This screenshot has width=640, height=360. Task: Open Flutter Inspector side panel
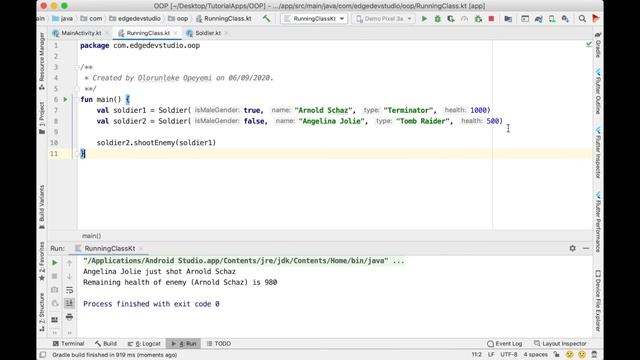[x=598, y=153]
